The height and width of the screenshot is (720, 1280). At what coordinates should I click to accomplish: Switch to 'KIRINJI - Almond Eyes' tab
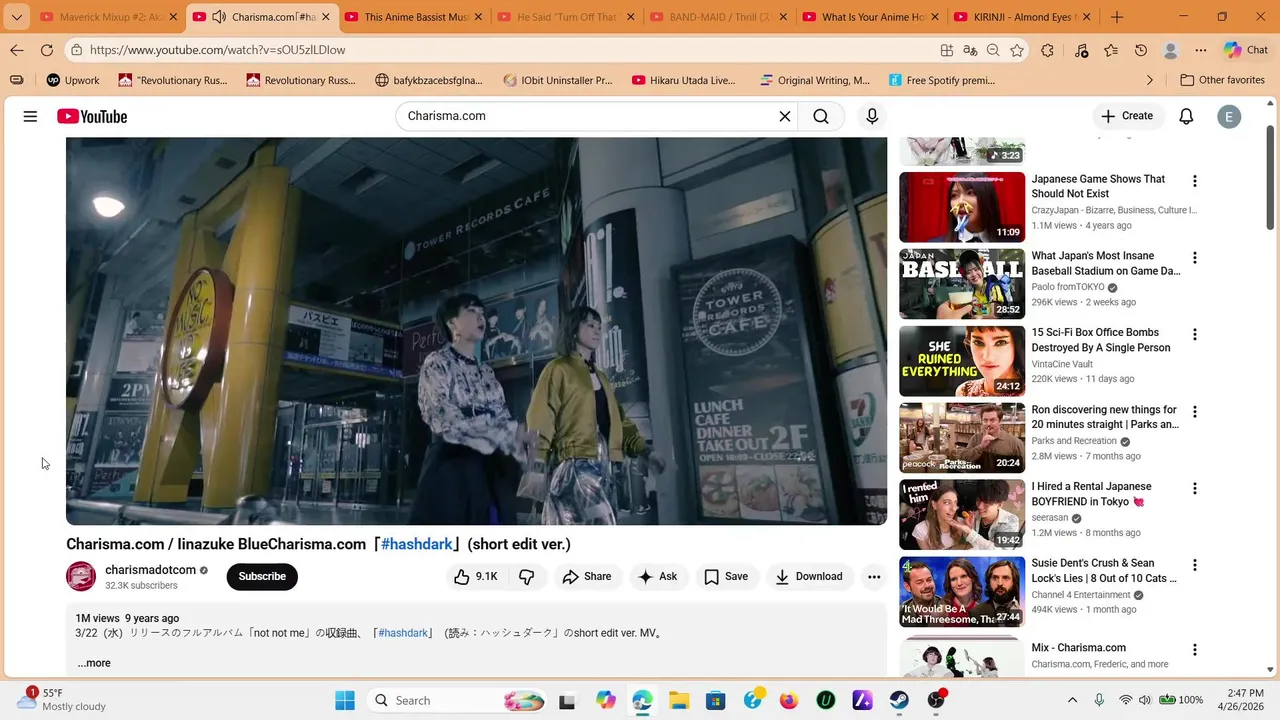tap(1023, 17)
